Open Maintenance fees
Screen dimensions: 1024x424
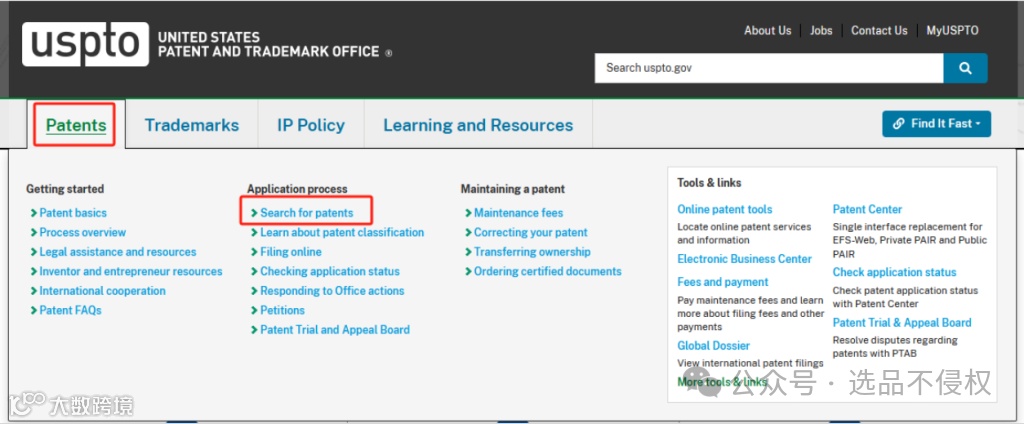pos(519,213)
